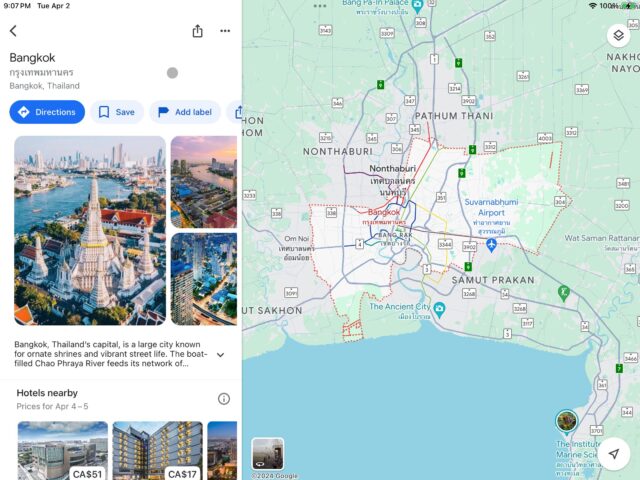Tap the back arrow in place panel
The image size is (640, 480).
(13, 31)
